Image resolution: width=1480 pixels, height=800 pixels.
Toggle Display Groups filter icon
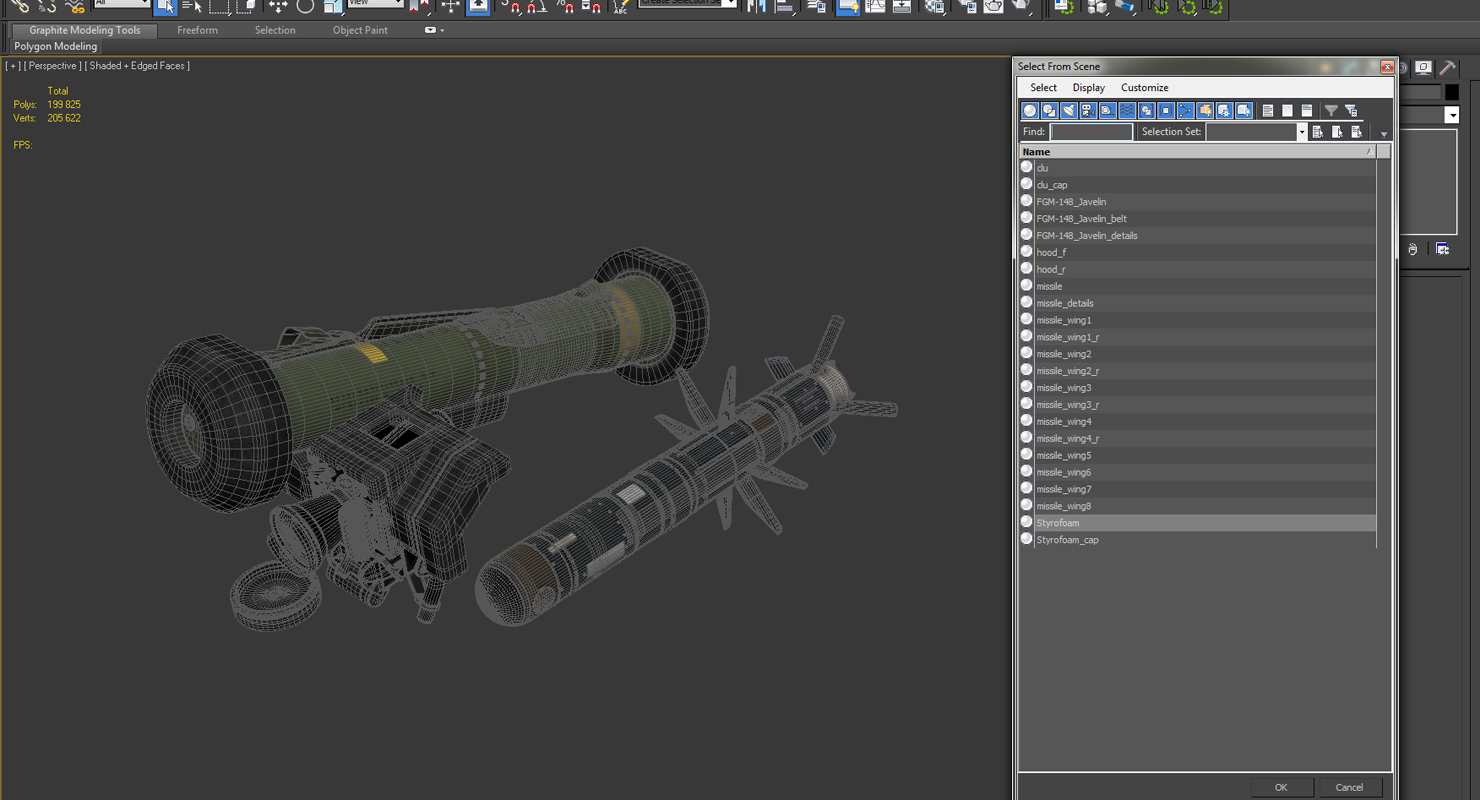(1147, 110)
